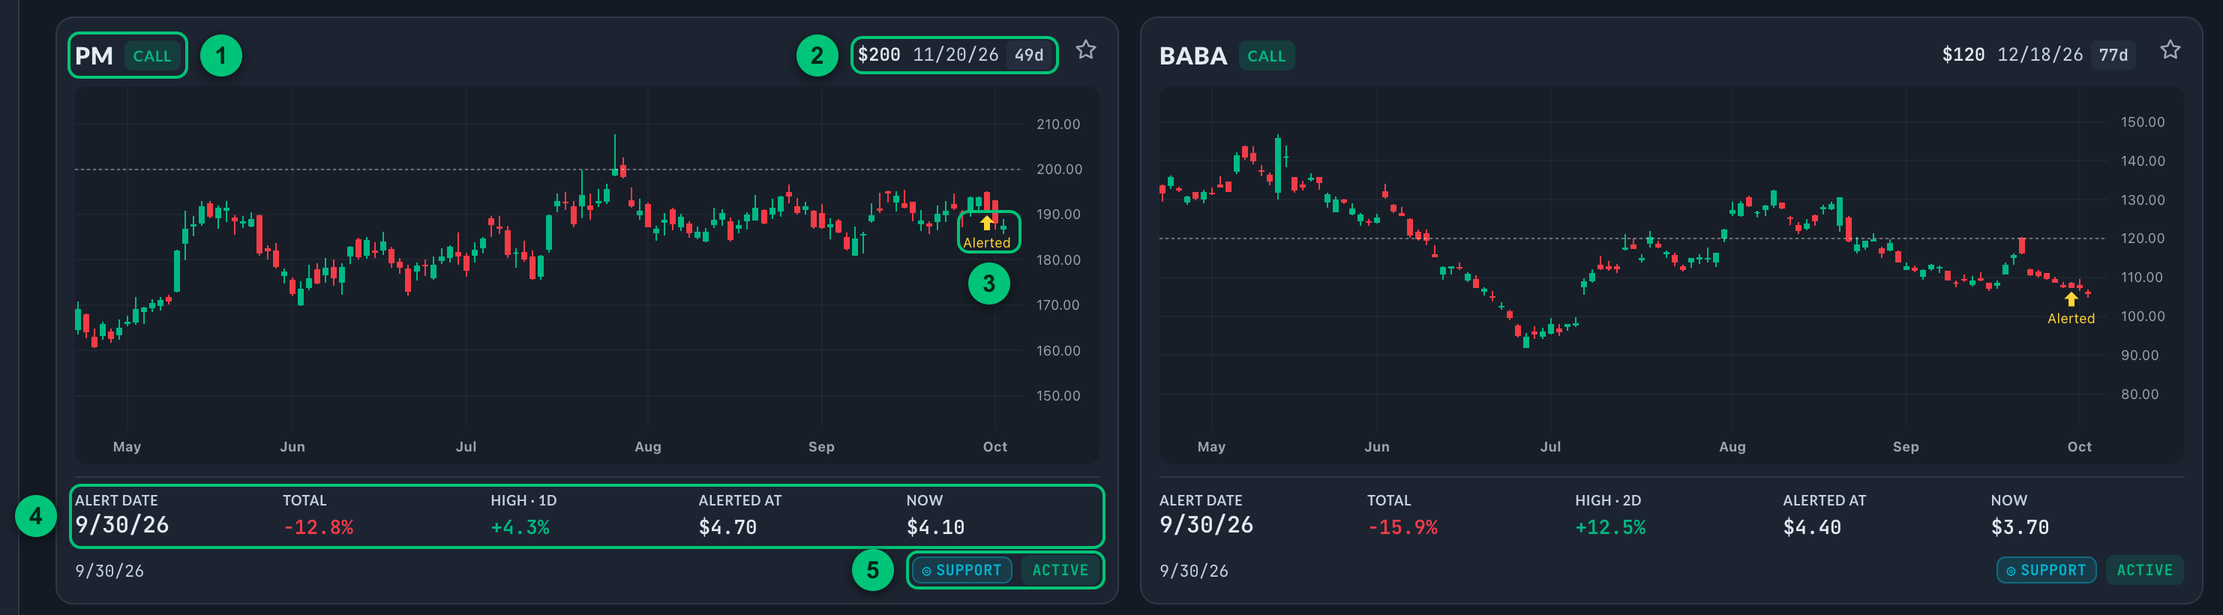
Task: Click the CALL badge next to BABA
Action: point(1266,56)
